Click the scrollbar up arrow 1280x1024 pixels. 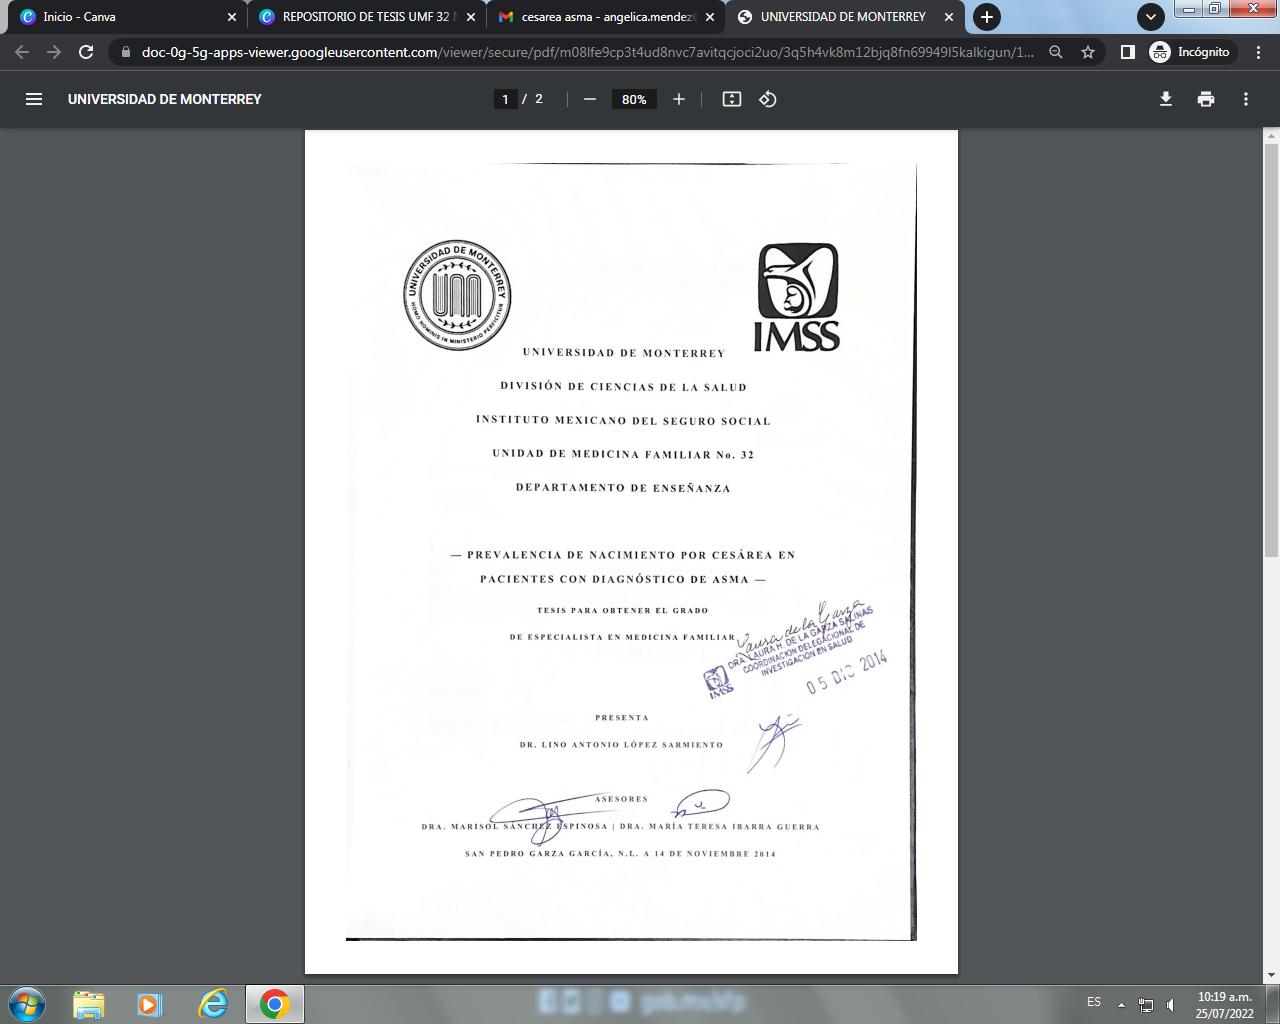click(1272, 135)
